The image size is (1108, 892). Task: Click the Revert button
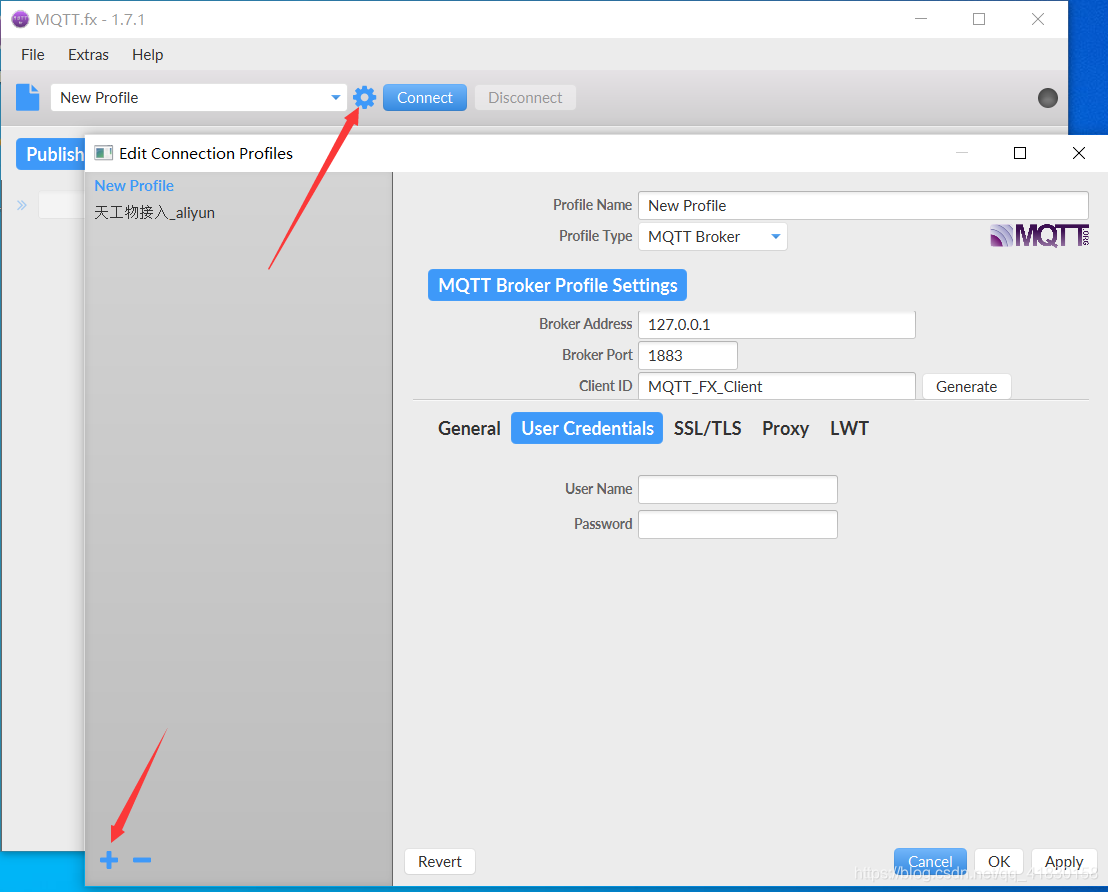440,862
